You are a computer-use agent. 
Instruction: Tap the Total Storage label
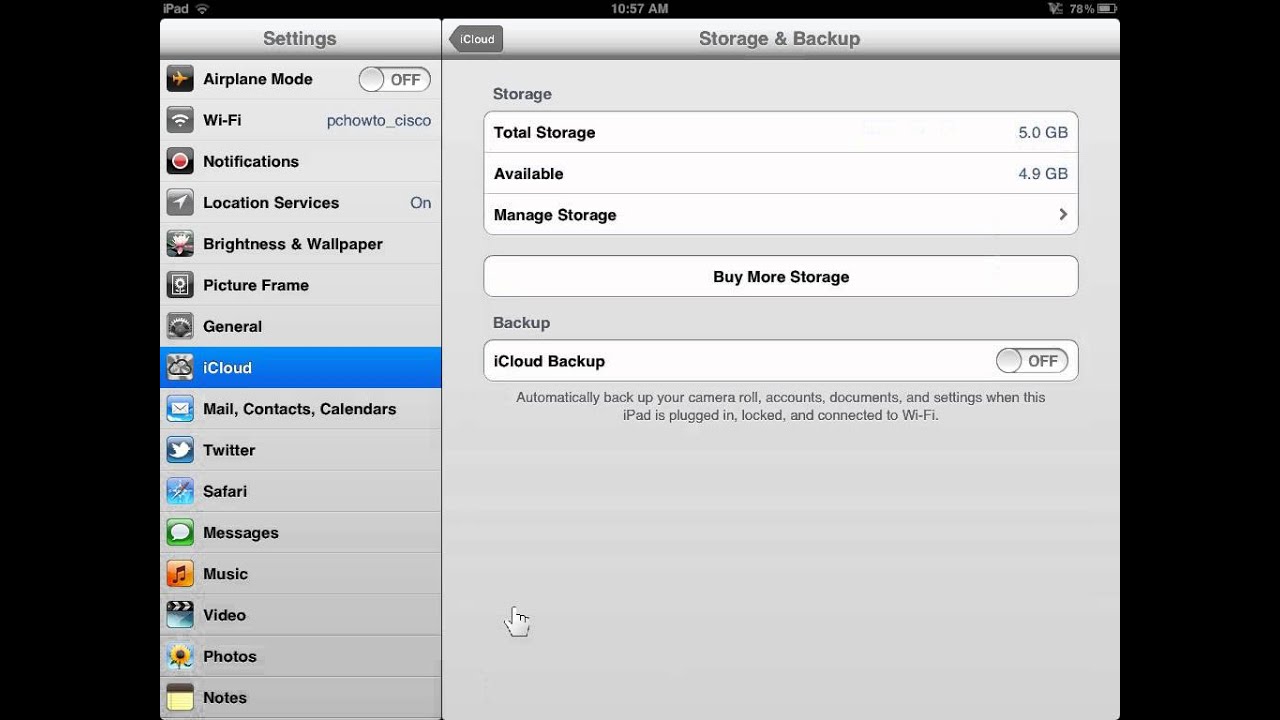545,132
